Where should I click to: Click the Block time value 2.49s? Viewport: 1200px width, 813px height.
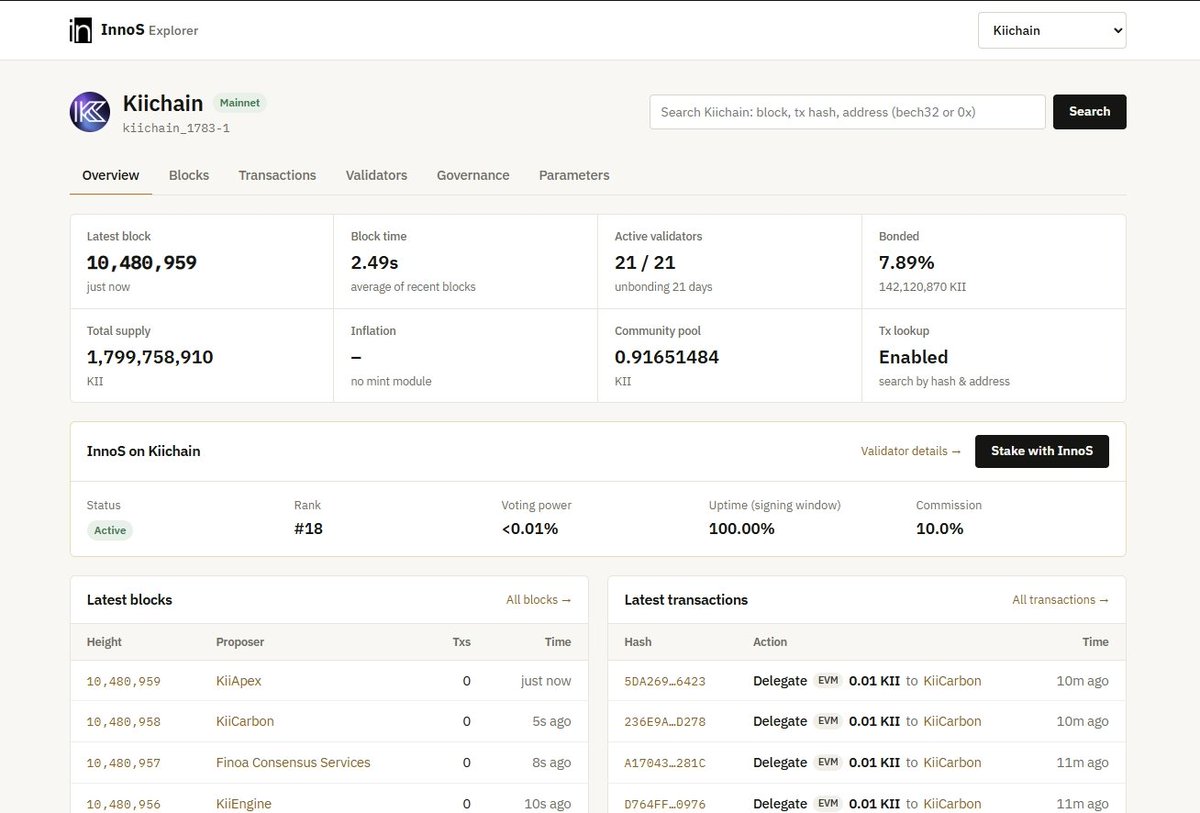[x=375, y=263]
